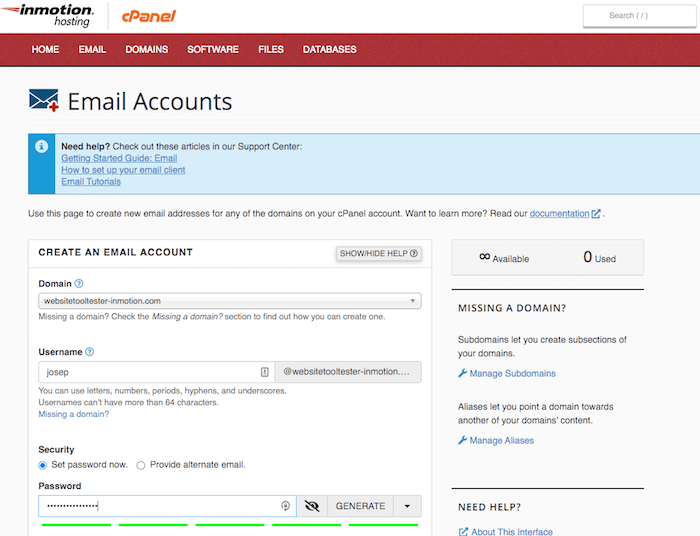
Task: Open the documentation link
Action: point(559,213)
